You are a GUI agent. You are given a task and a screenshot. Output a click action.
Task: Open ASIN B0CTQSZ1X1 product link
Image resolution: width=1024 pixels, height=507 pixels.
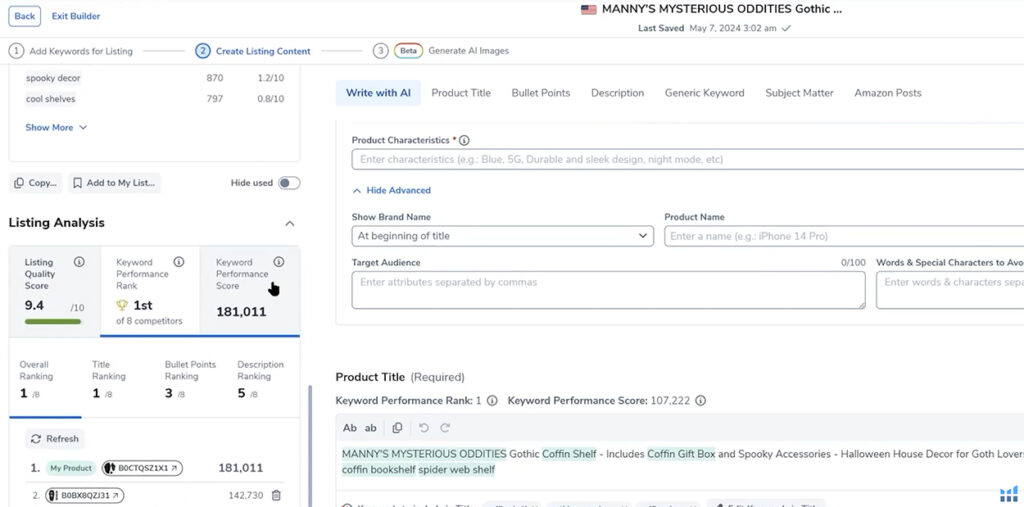[x=142, y=468]
